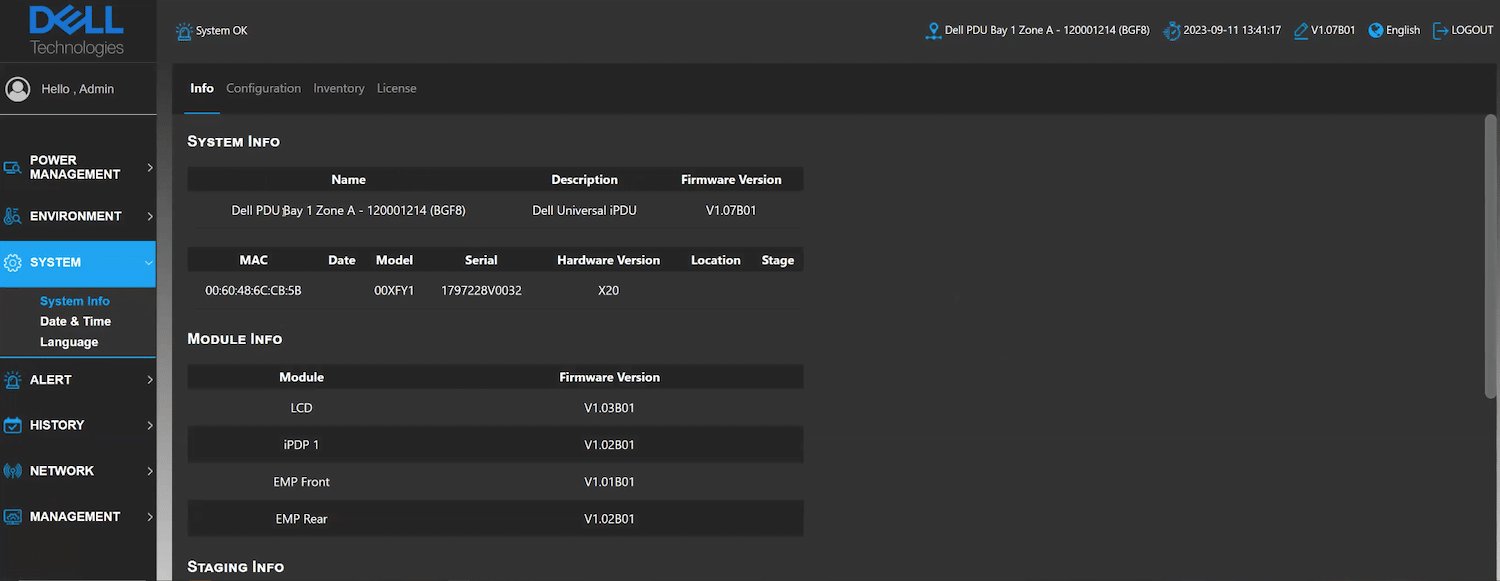Viewport: 1500px width, 581px height.
Task: Click MAC address 00:60:48:6C:CB:5B
Action: coord(253,291)
